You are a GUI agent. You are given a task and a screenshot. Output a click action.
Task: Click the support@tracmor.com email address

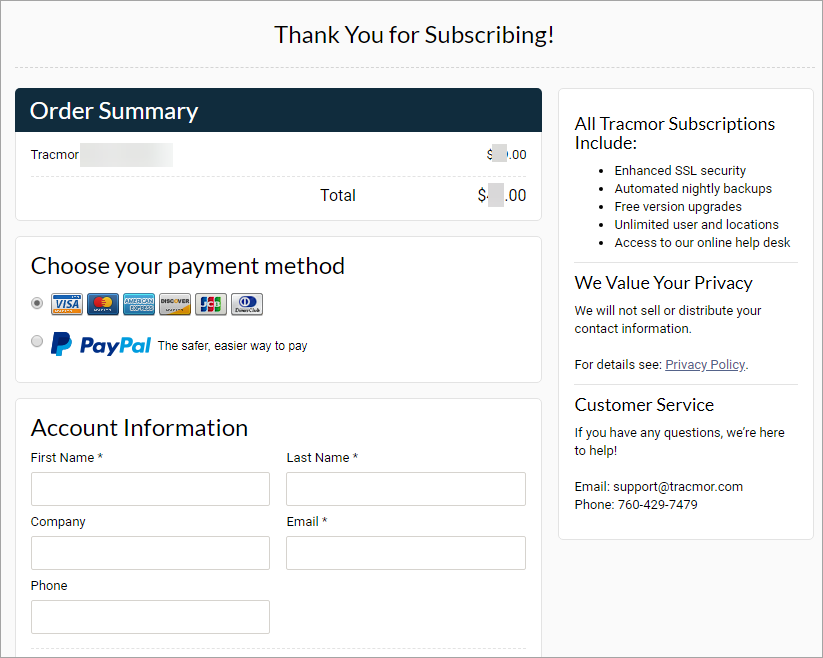pos(677,487)
